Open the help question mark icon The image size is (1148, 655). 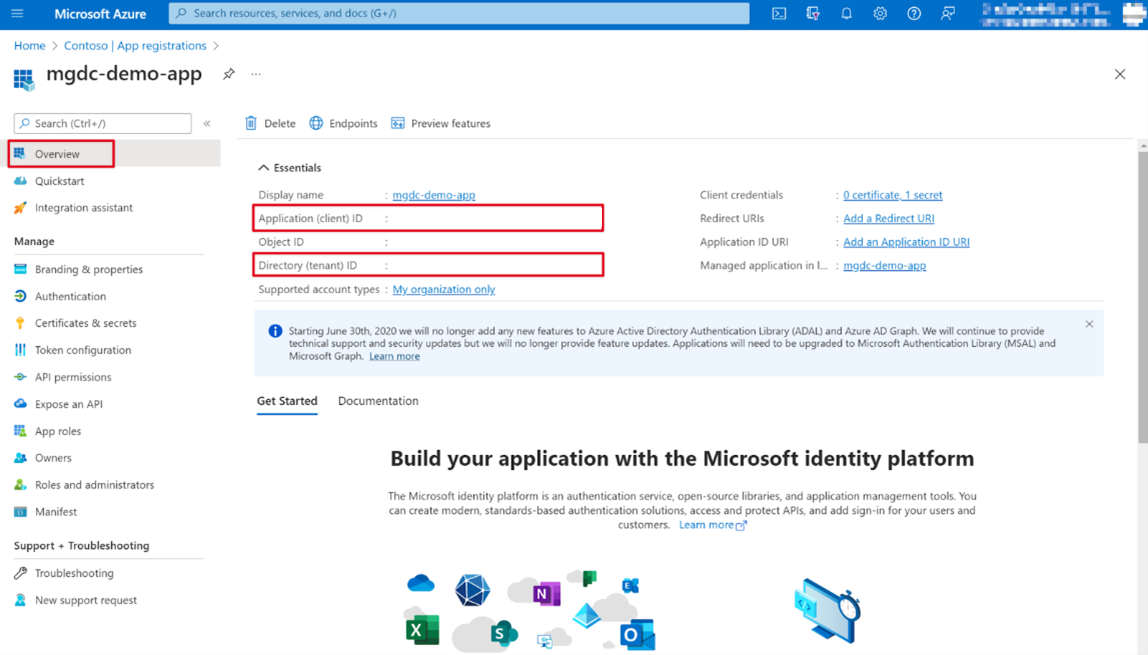click(914, 13)
